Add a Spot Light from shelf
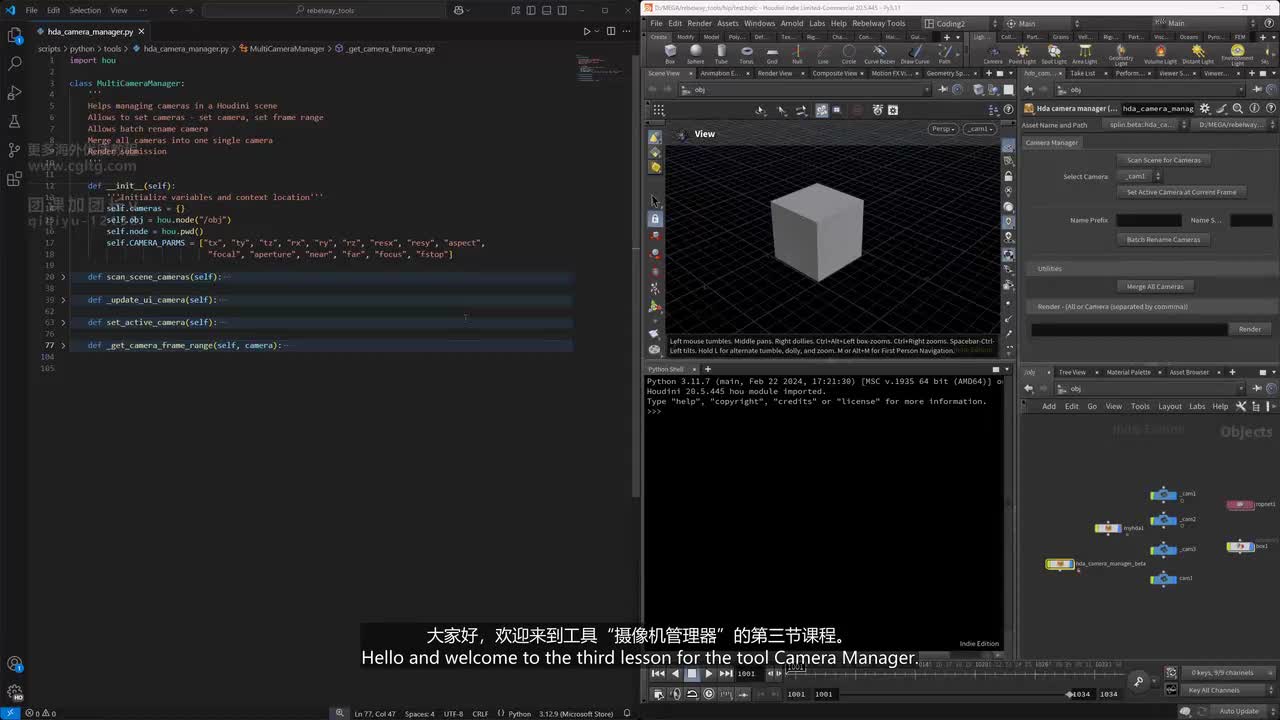 coord(1054,54)
